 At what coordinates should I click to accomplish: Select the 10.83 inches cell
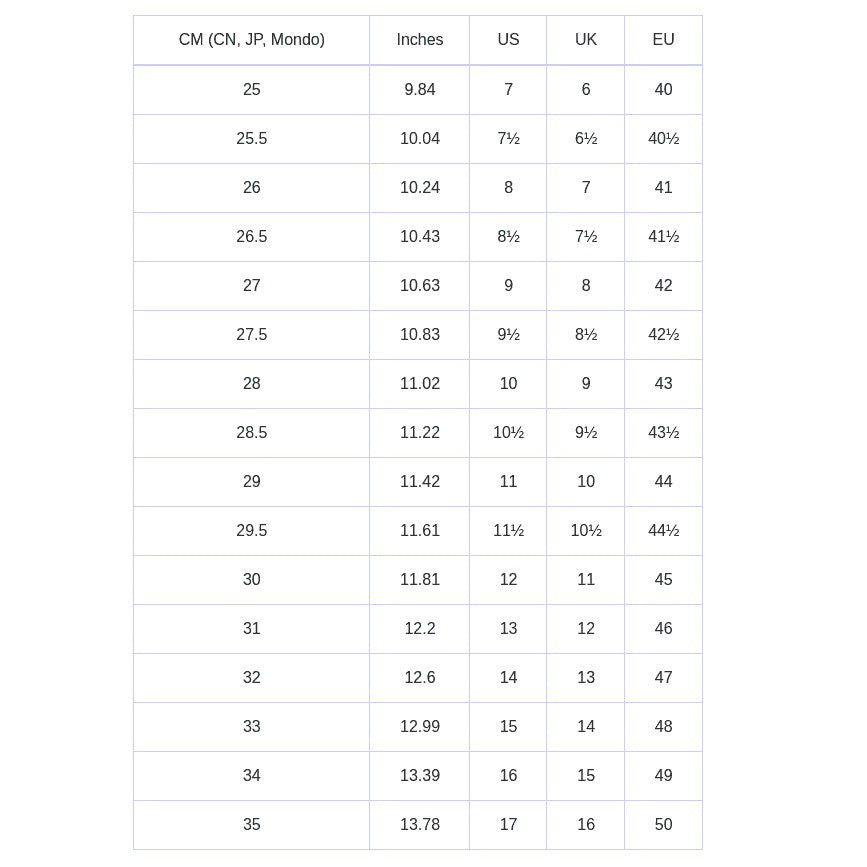(419, 334)
